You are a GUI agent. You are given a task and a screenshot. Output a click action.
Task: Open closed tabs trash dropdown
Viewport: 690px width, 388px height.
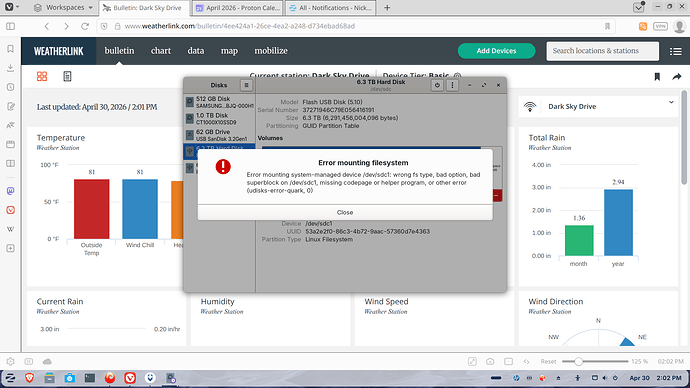pyautogui.click(x=639, y=7)
